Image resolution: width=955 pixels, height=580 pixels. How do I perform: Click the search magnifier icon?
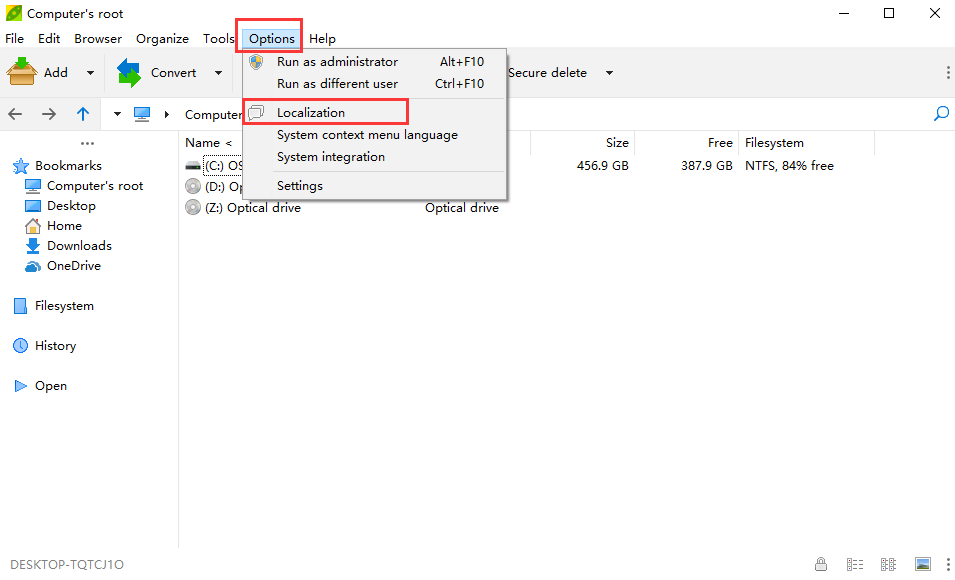[940, 114]
